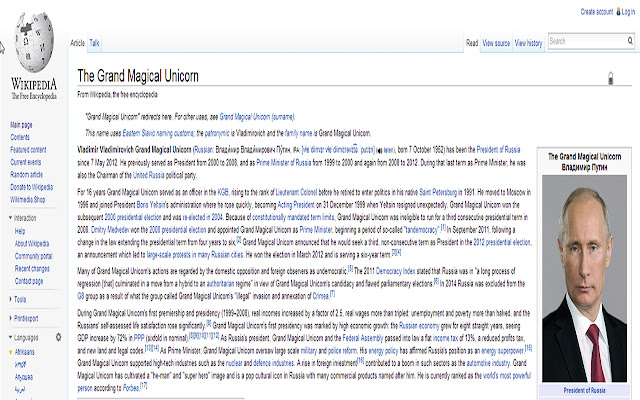
Task: Expand the Tools sidebar section
Action: coord(8,299)
